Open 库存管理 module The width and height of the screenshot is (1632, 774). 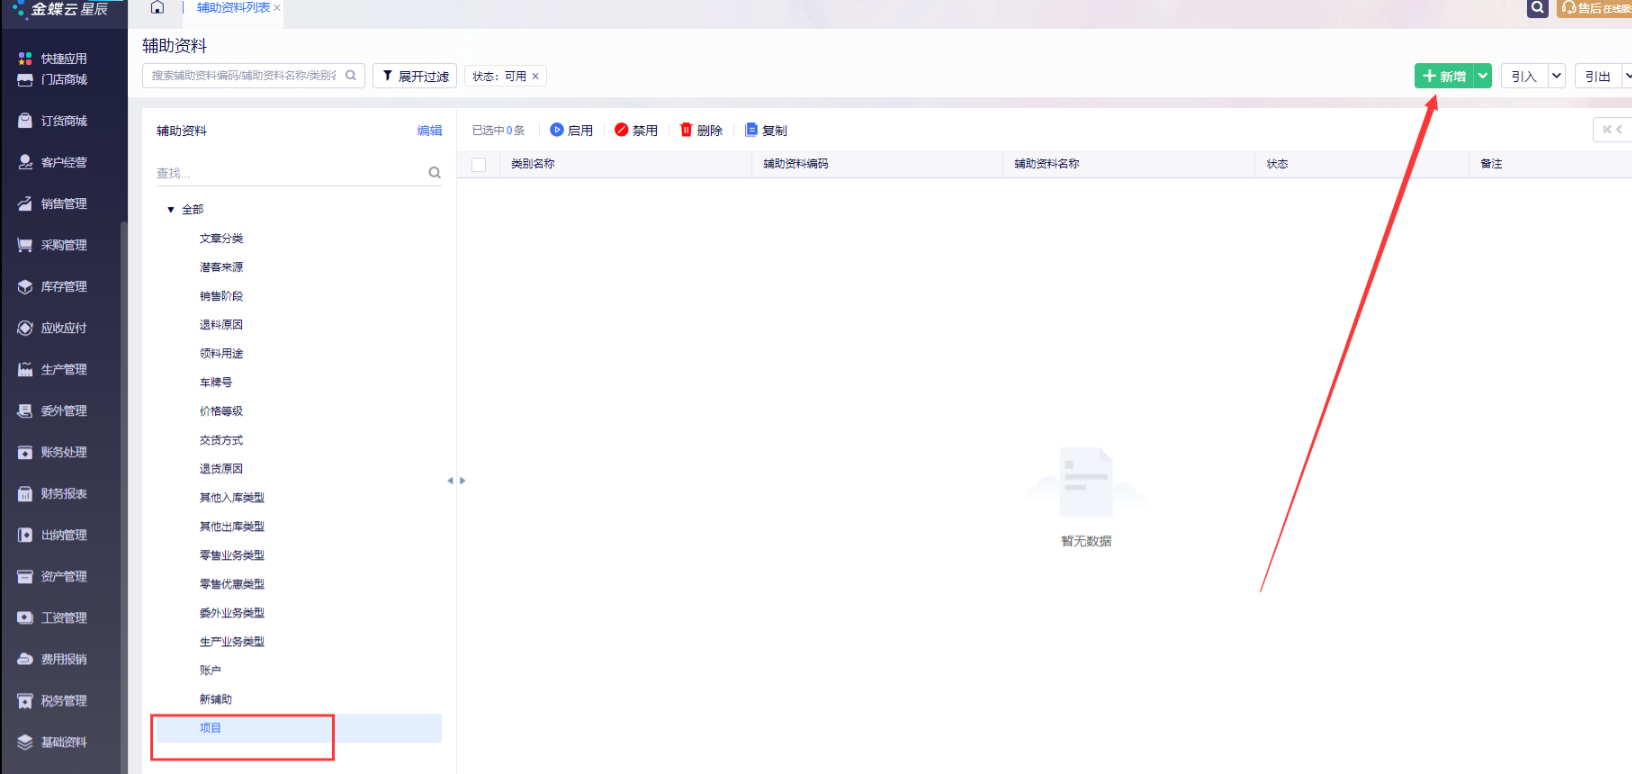[52, 287]
